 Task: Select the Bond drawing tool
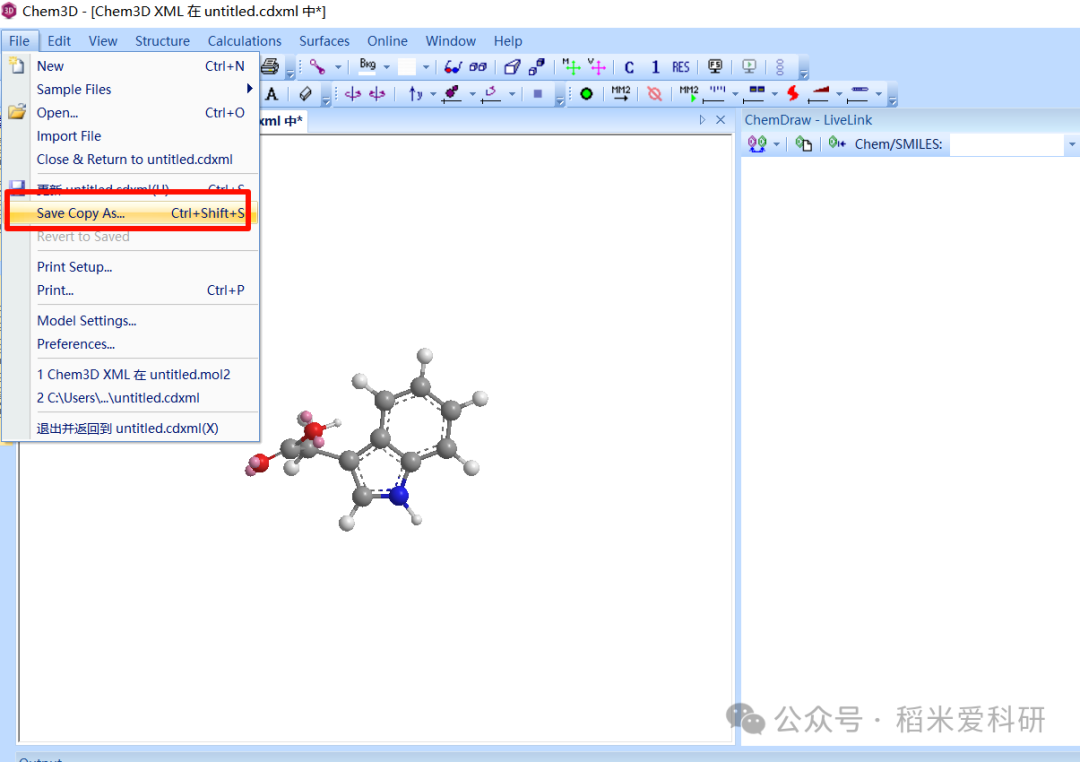point(316,65)
